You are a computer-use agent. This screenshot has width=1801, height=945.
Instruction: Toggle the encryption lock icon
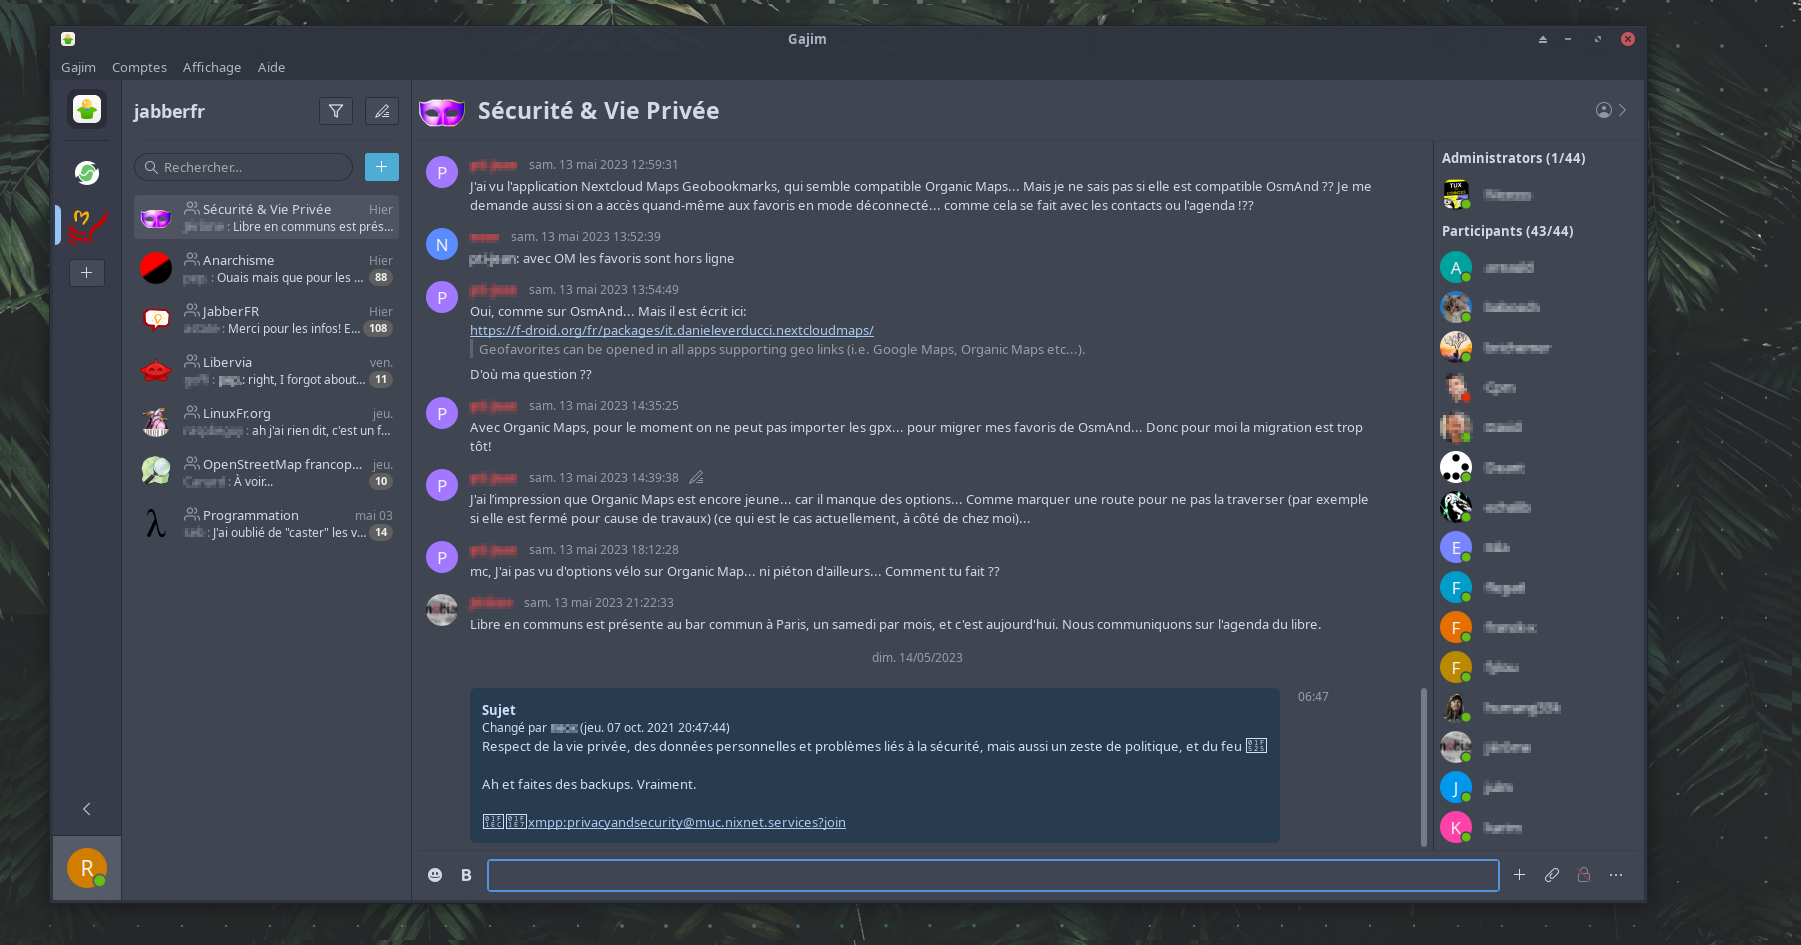point(1584,875)
